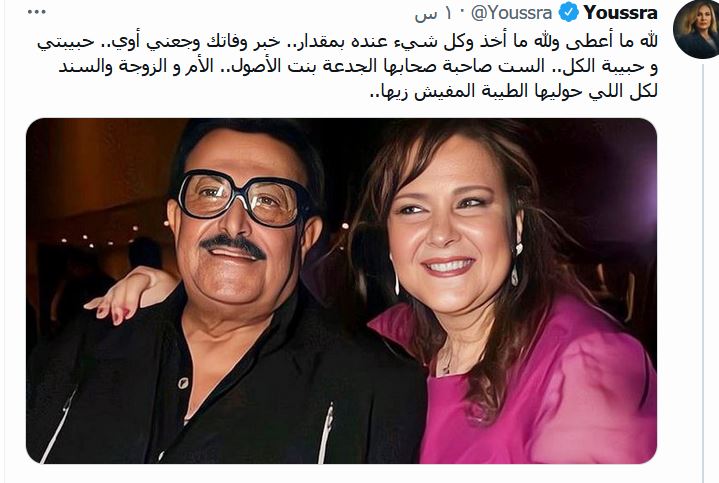Click the hand resting on the shoulder
719x483 pixels.
[x=128, y=294]
